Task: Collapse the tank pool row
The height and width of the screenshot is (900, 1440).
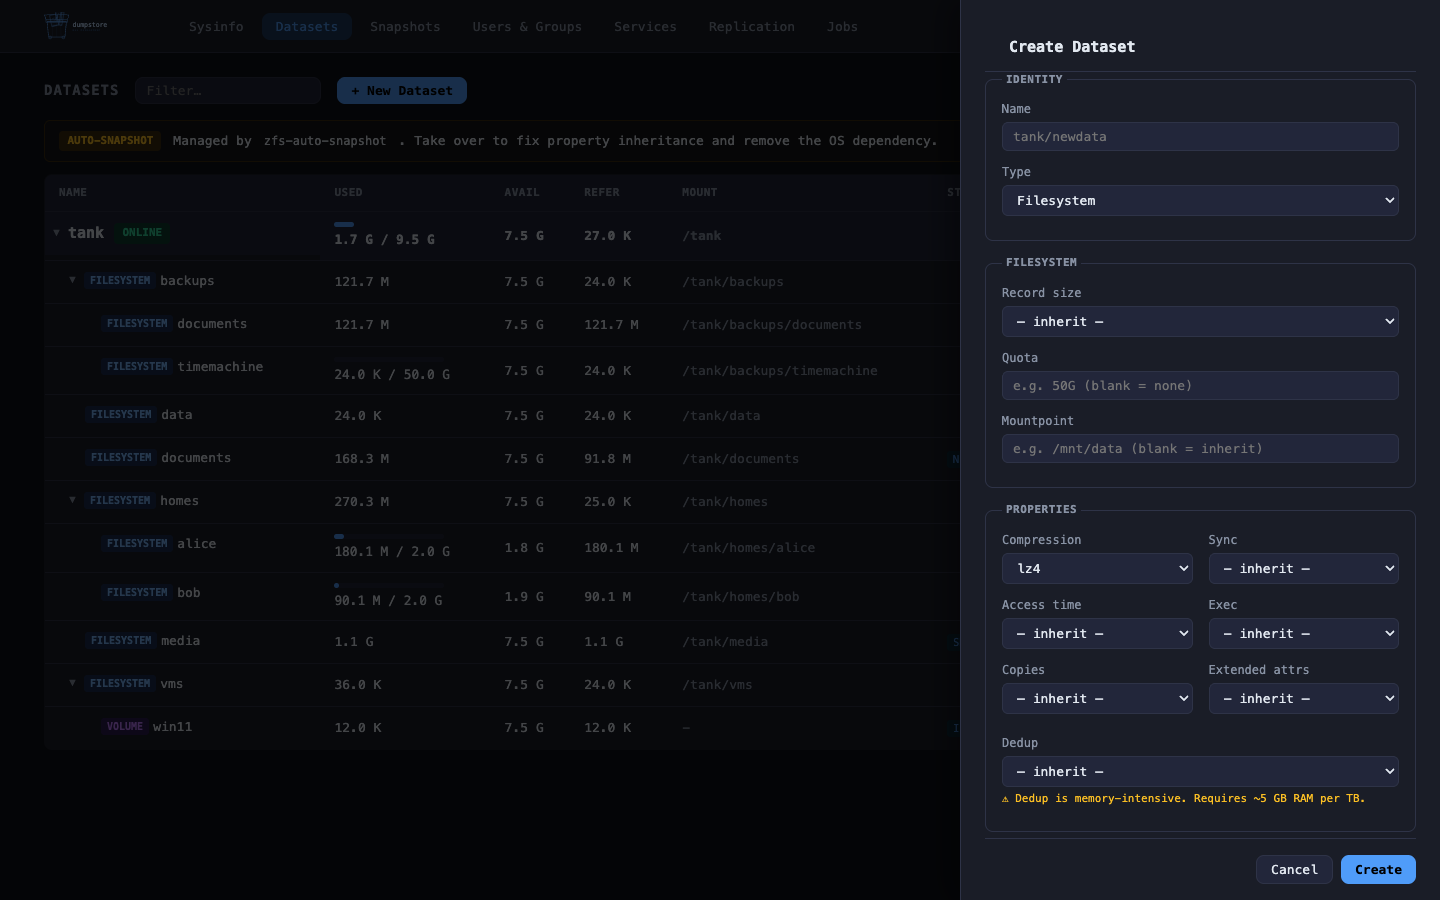Action: coord(56,232)
